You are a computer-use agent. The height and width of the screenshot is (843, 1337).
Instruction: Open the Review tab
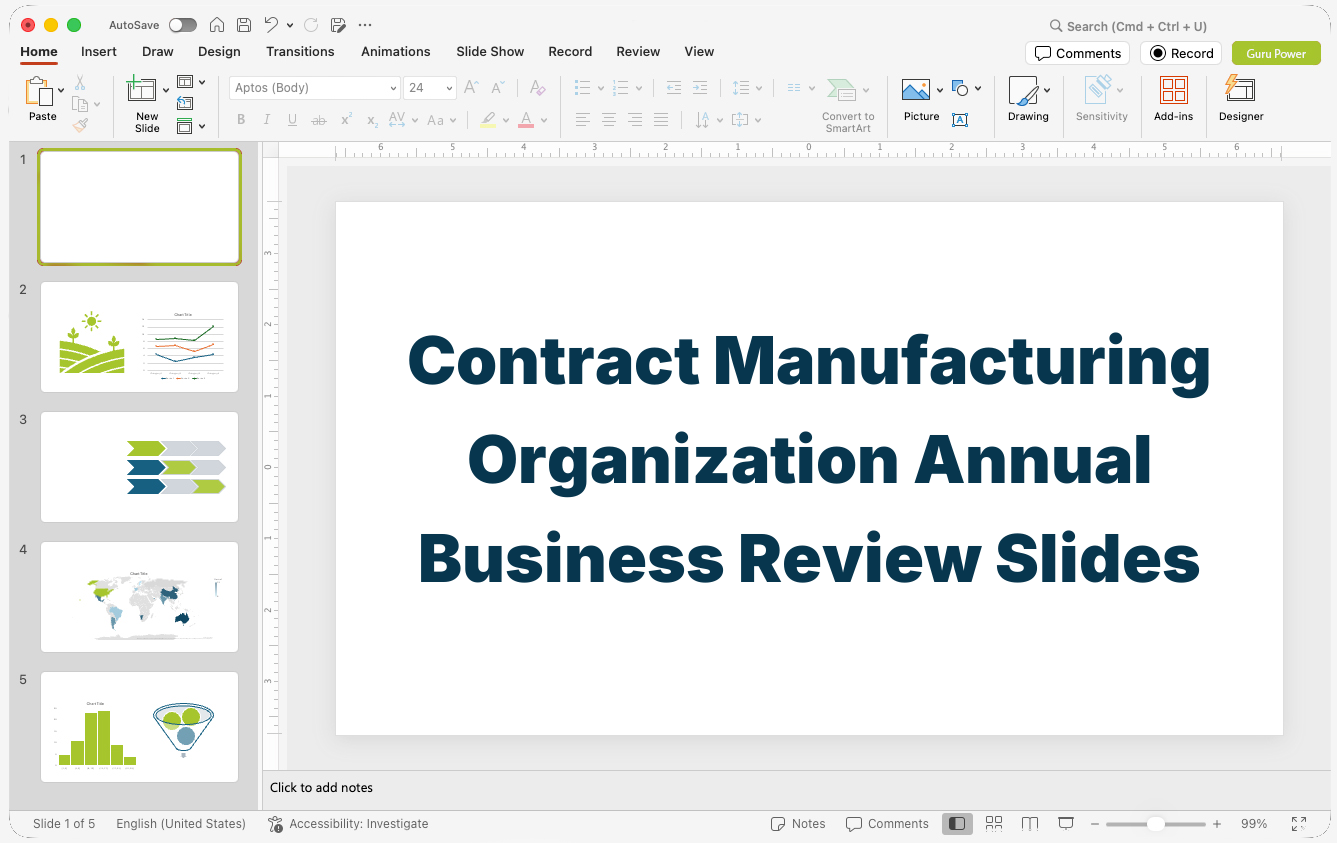click(x=638, y=52)
